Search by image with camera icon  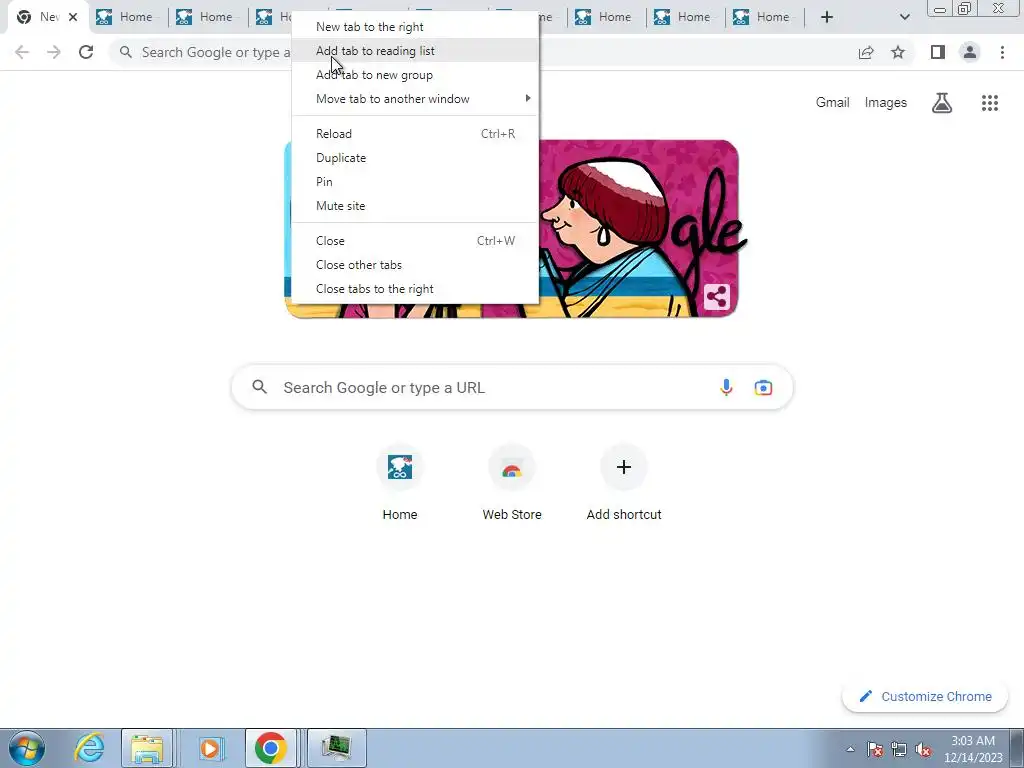(x=763, y=387)
